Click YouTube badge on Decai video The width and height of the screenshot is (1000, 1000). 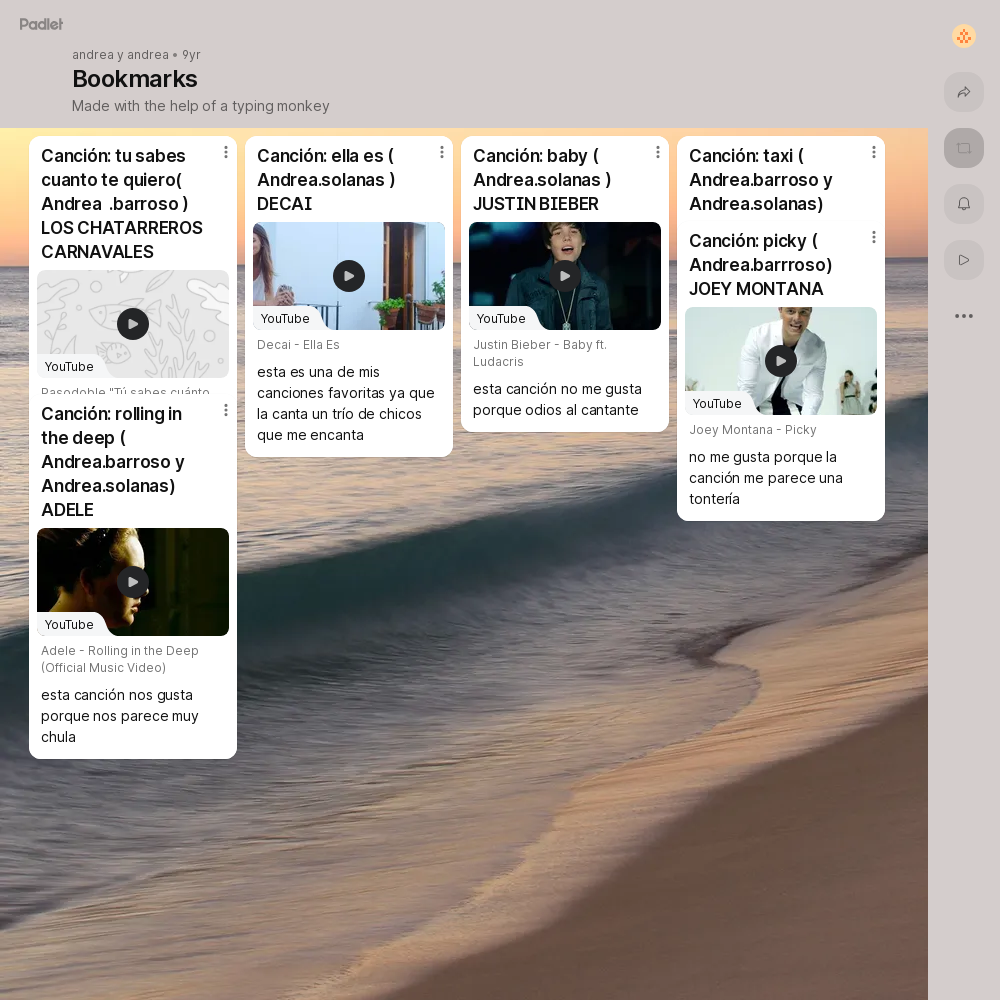click(x=285, y=319)
